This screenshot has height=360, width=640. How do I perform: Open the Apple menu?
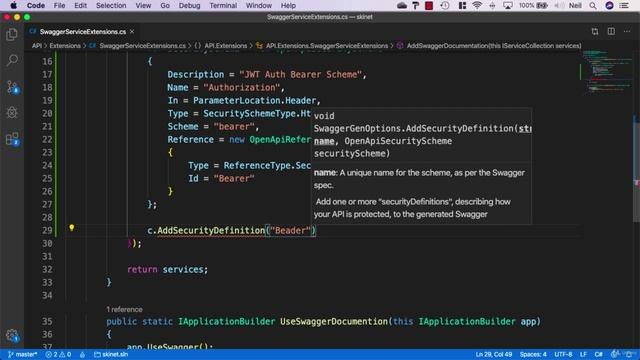[13, 5]
